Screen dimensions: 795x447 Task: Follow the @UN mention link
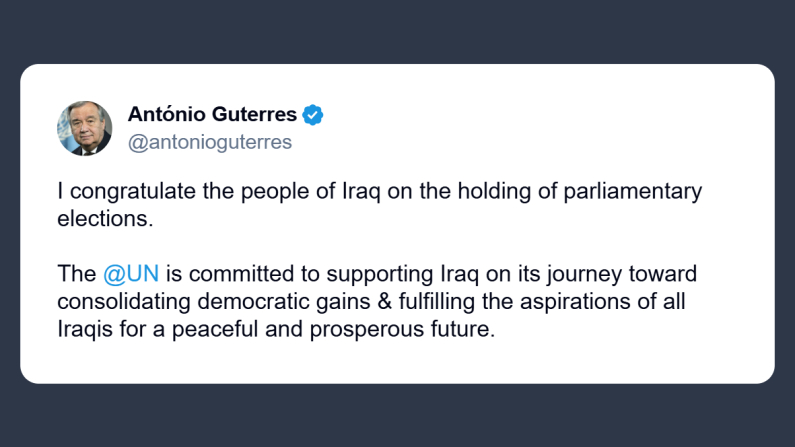[x=131, y=275]
